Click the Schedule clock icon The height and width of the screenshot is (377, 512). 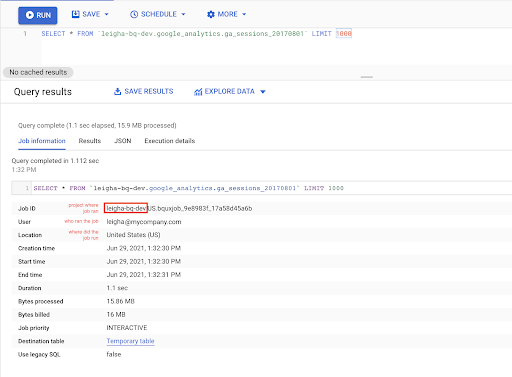click(x=134, y=14)
